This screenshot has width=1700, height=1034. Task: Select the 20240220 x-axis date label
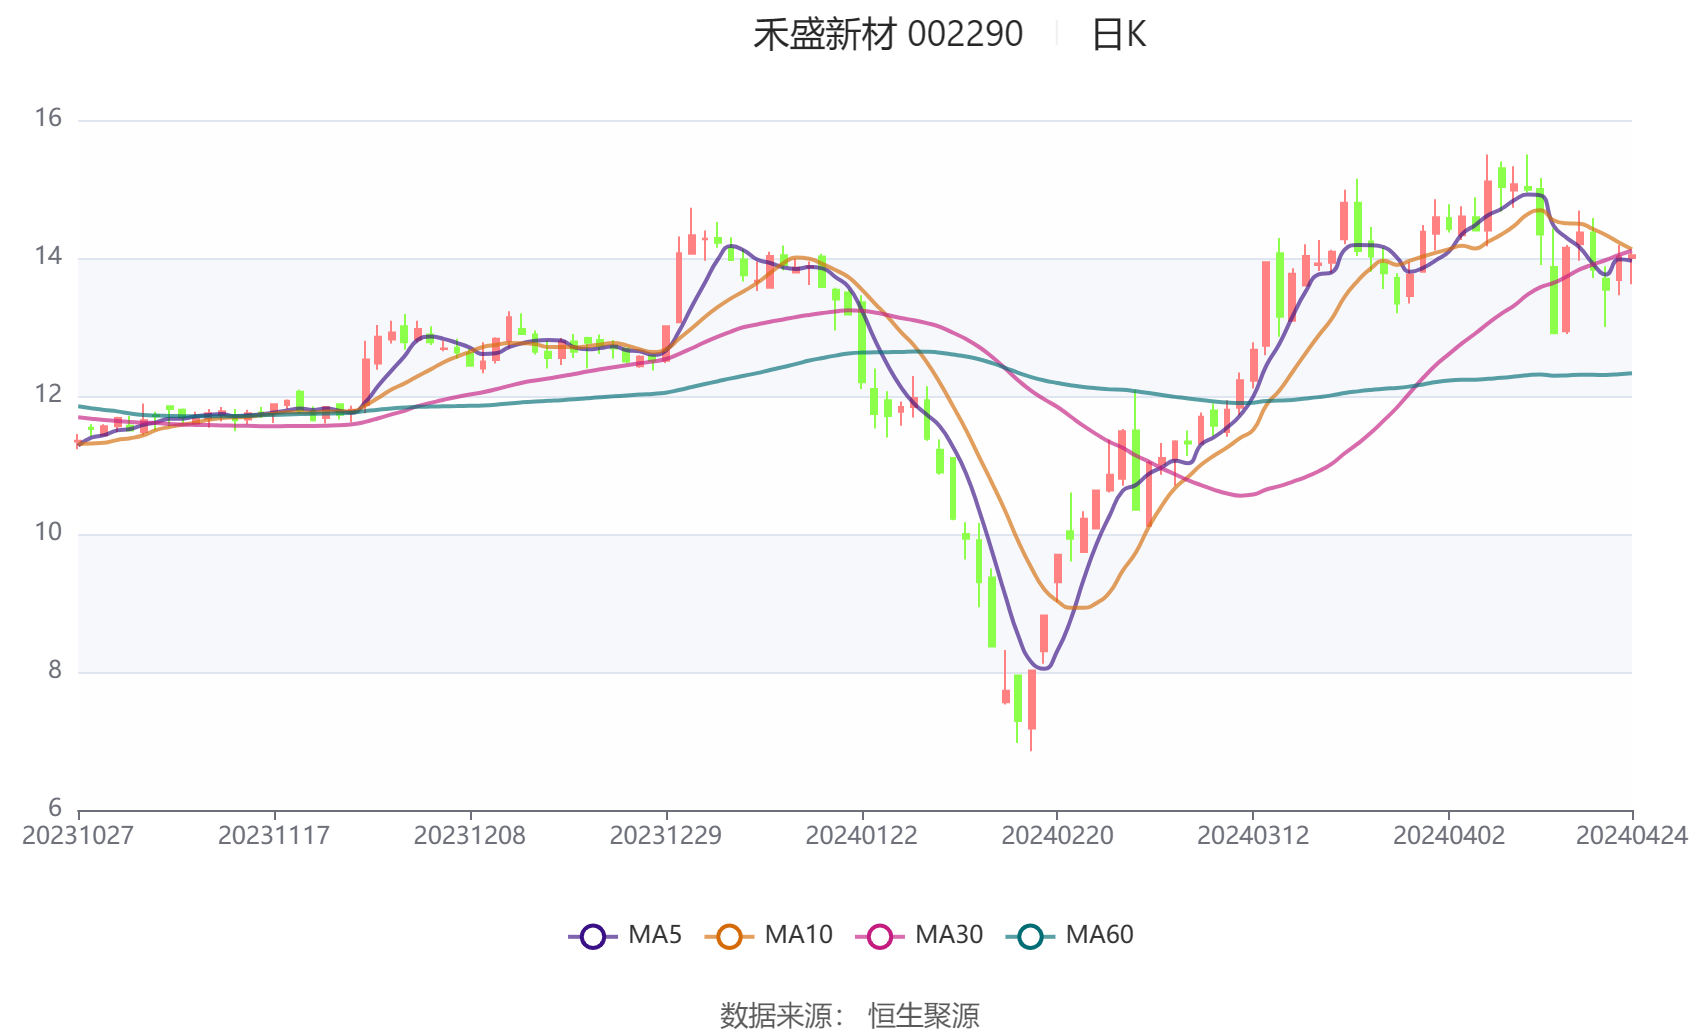click(1057, 836)
